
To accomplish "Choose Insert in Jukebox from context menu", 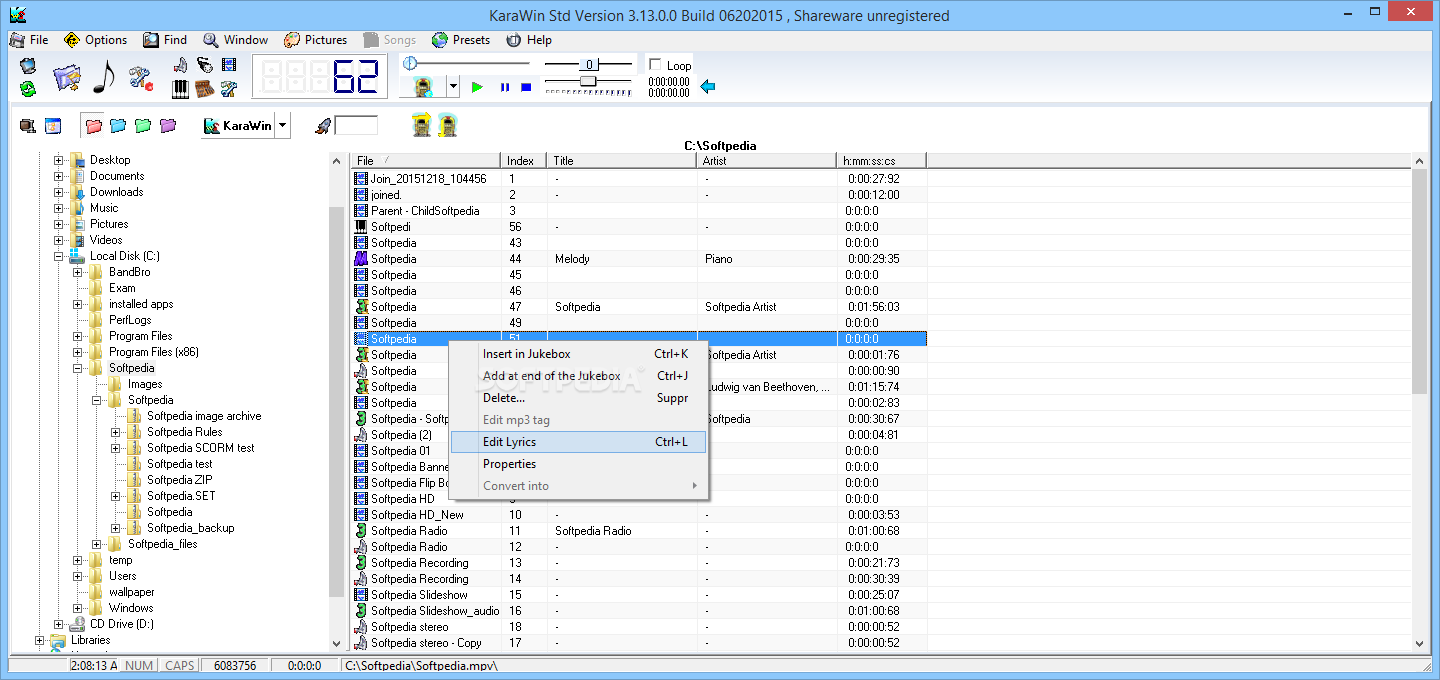I will 579,354.
